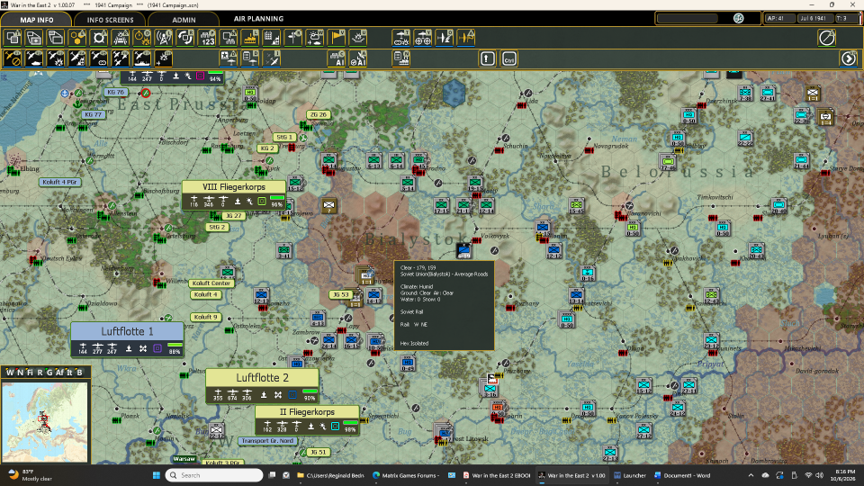Click the JG 53 unit label

tap(341, 294)
